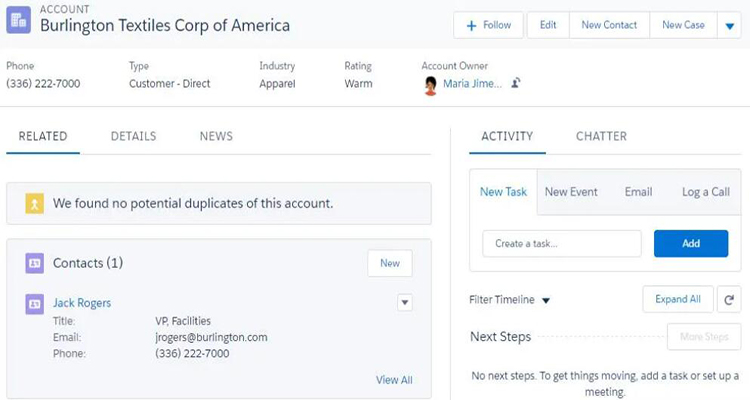The height and width of the screenshot is (400, 750).
Task: Open the Contacts (1) related list heading
Action: 88,263
